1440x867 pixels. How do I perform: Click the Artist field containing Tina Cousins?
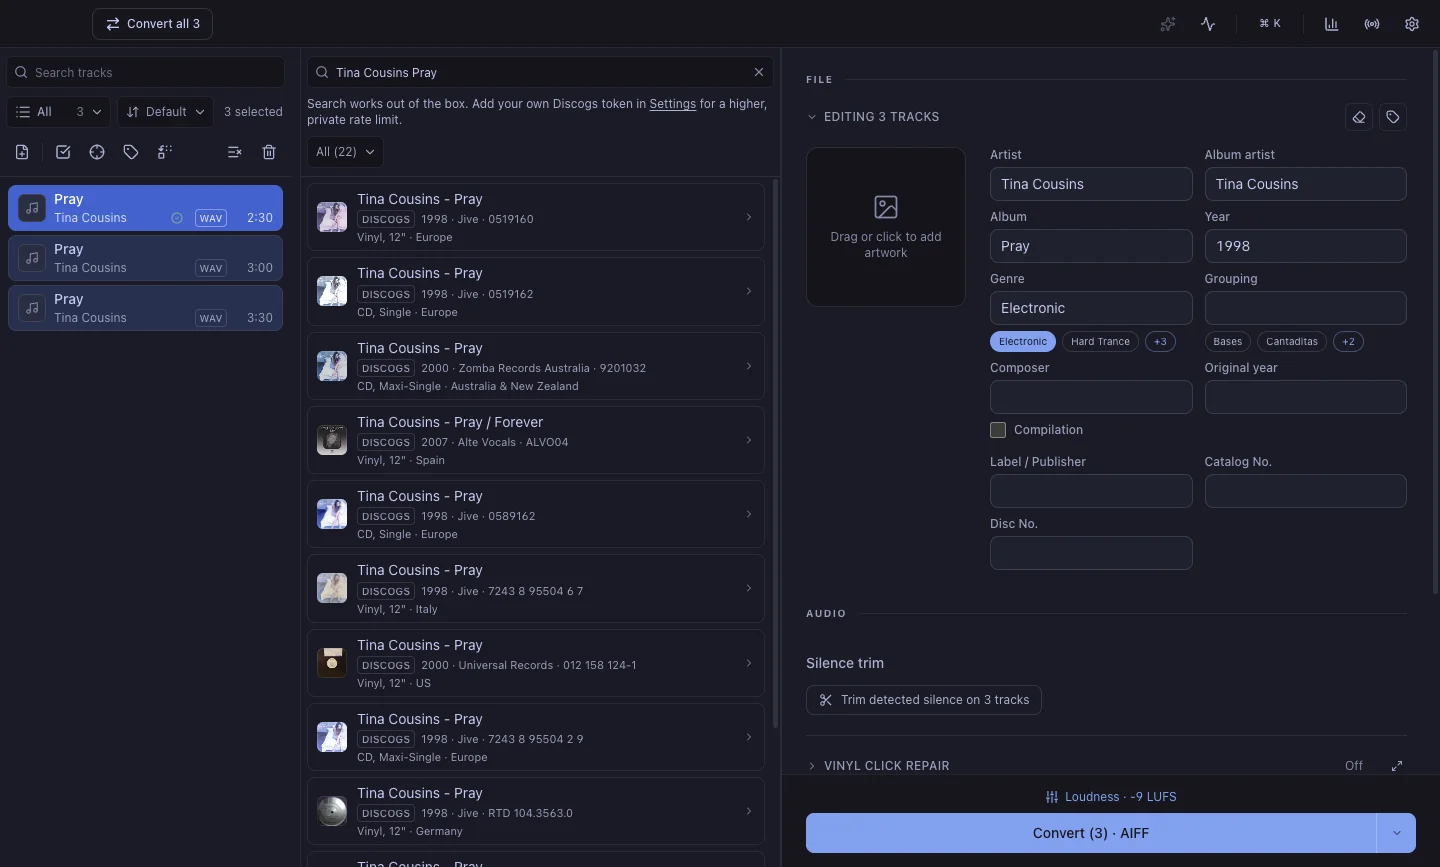(x=1091, y=184)
